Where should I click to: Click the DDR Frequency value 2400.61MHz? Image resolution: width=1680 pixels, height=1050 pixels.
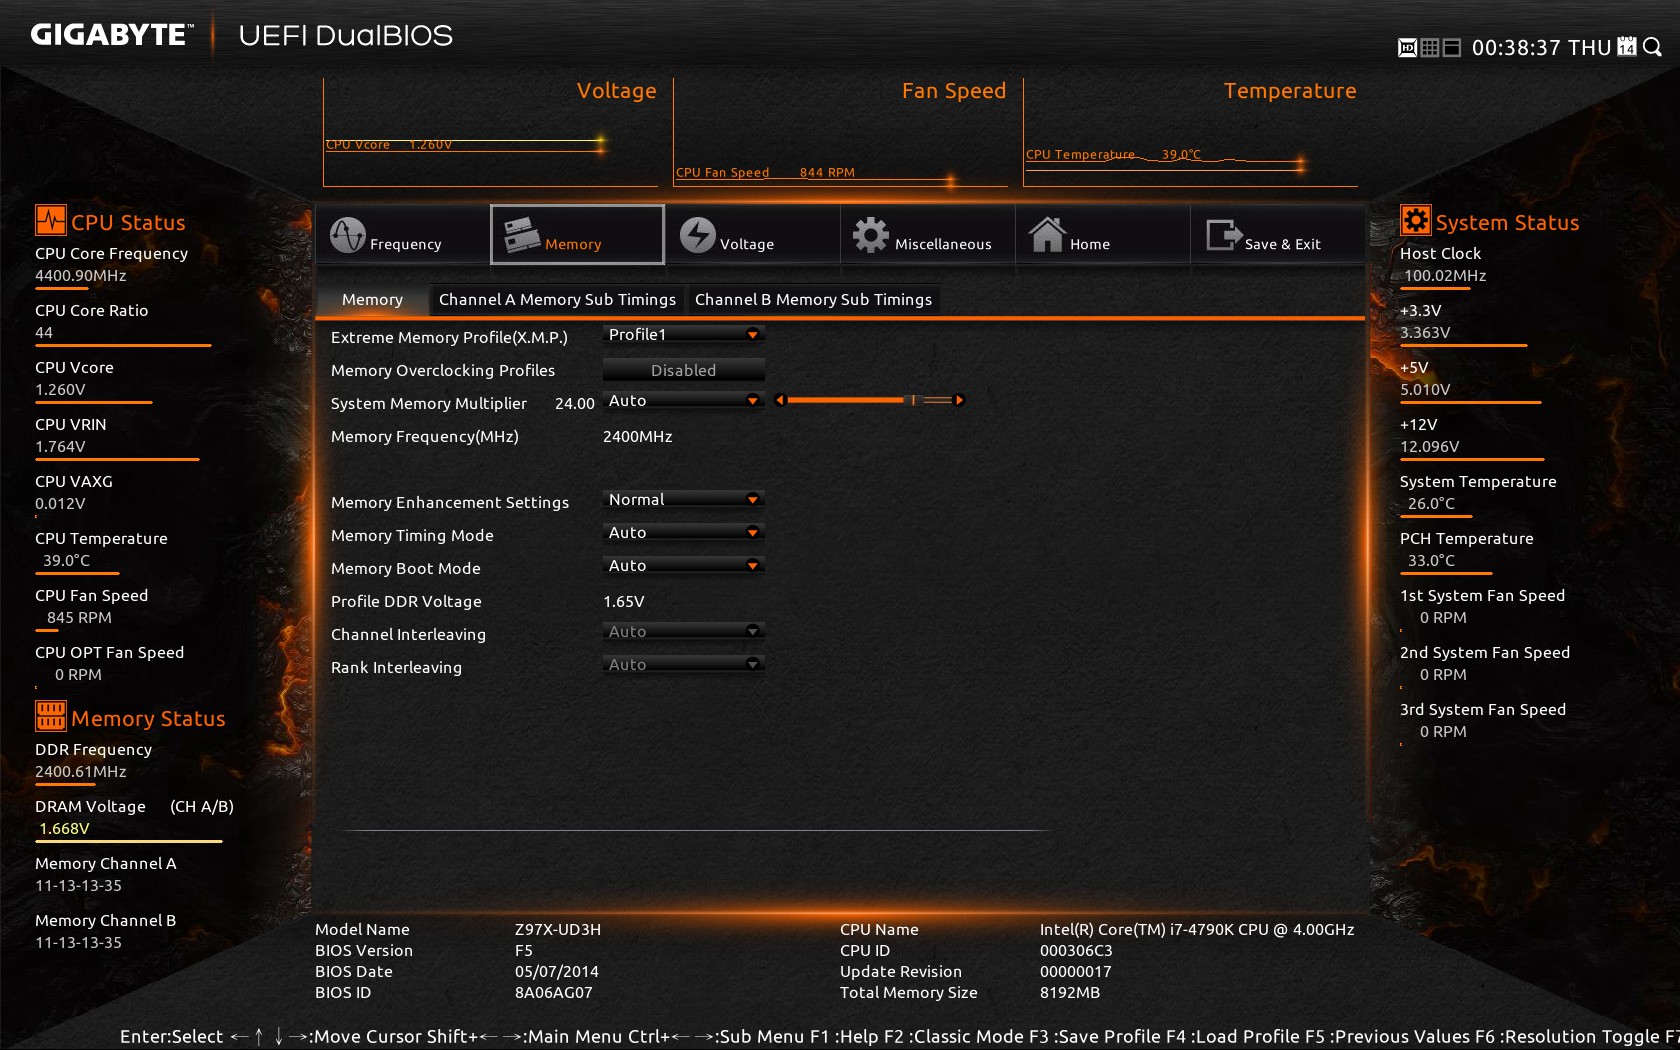[x=81, y=772]
